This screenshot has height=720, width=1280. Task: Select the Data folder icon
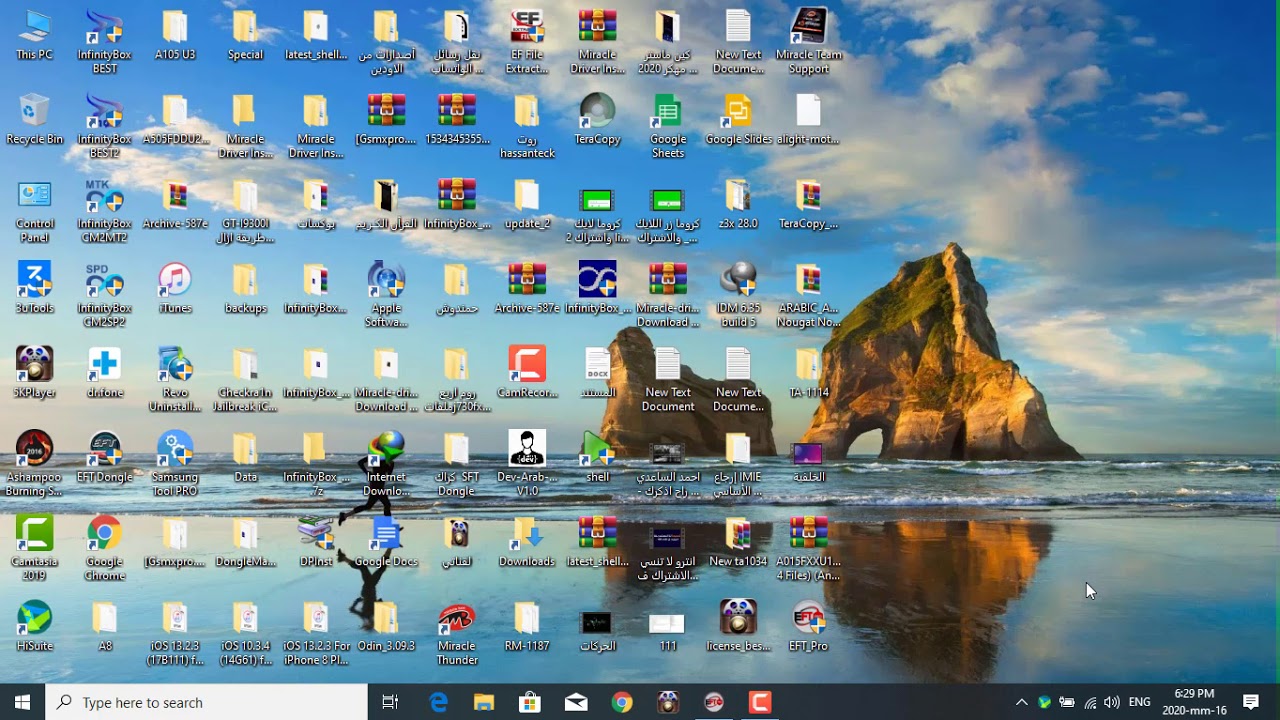pos(245,457)
